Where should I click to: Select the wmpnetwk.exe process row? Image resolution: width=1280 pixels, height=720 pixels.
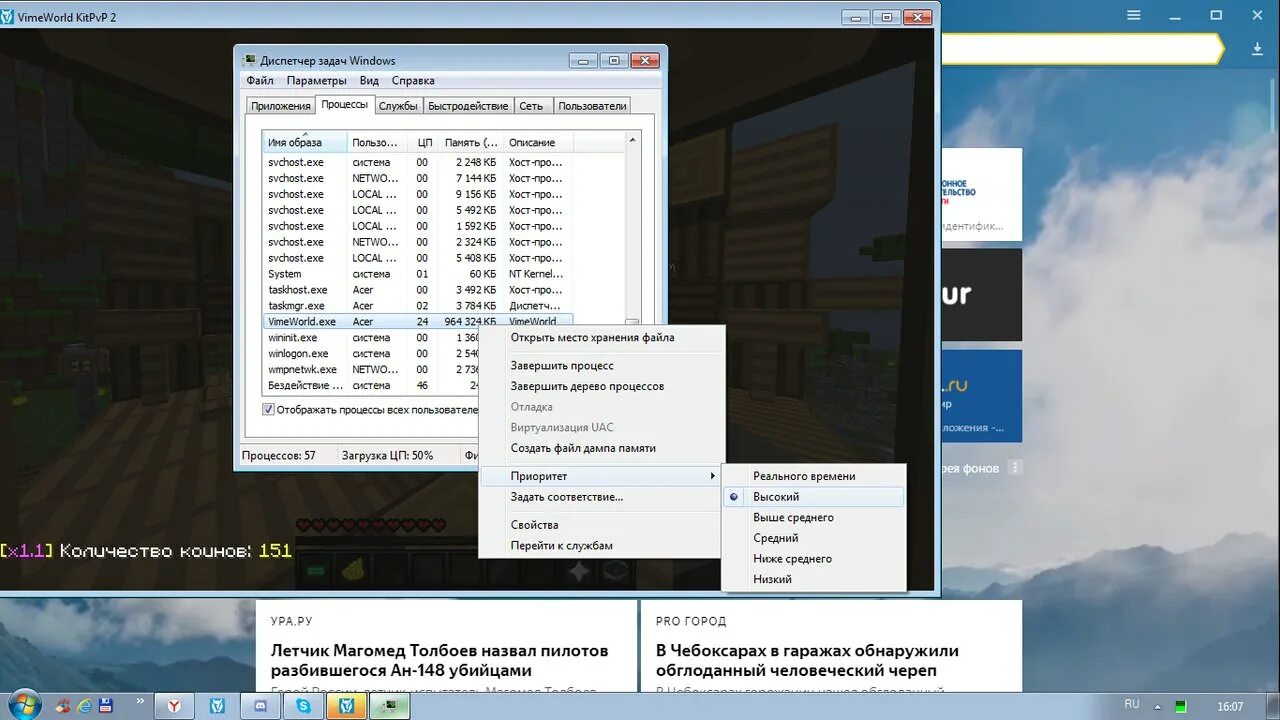click(x=372, y=370)
